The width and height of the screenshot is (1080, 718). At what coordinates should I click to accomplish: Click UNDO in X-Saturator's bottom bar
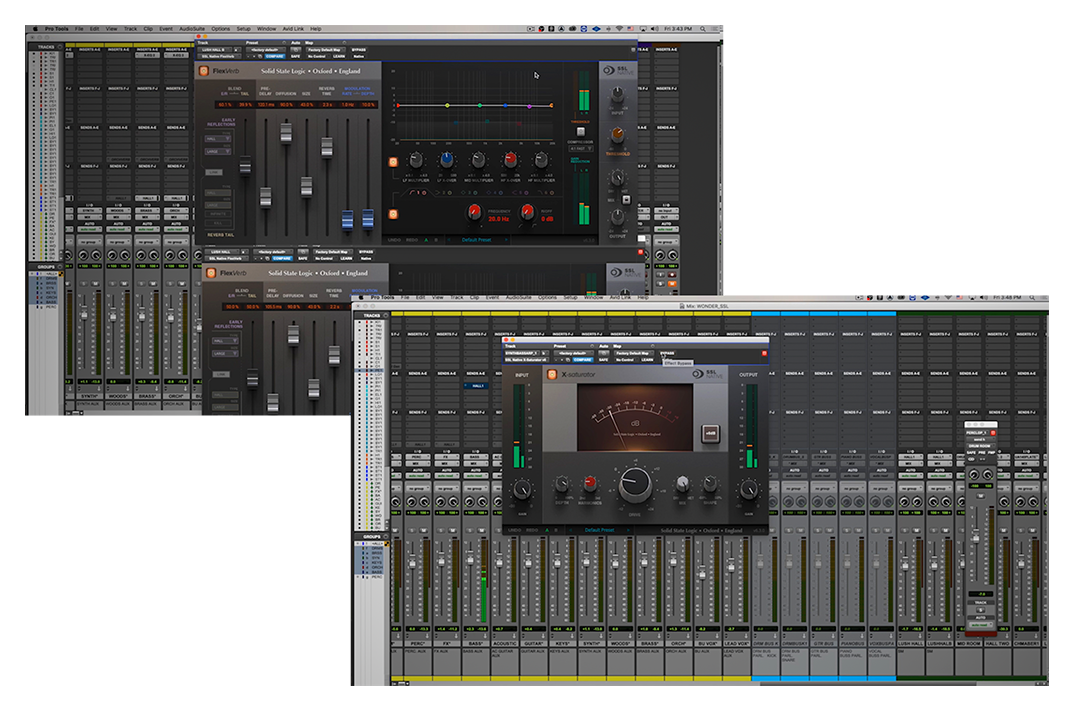tap(514, 530)
